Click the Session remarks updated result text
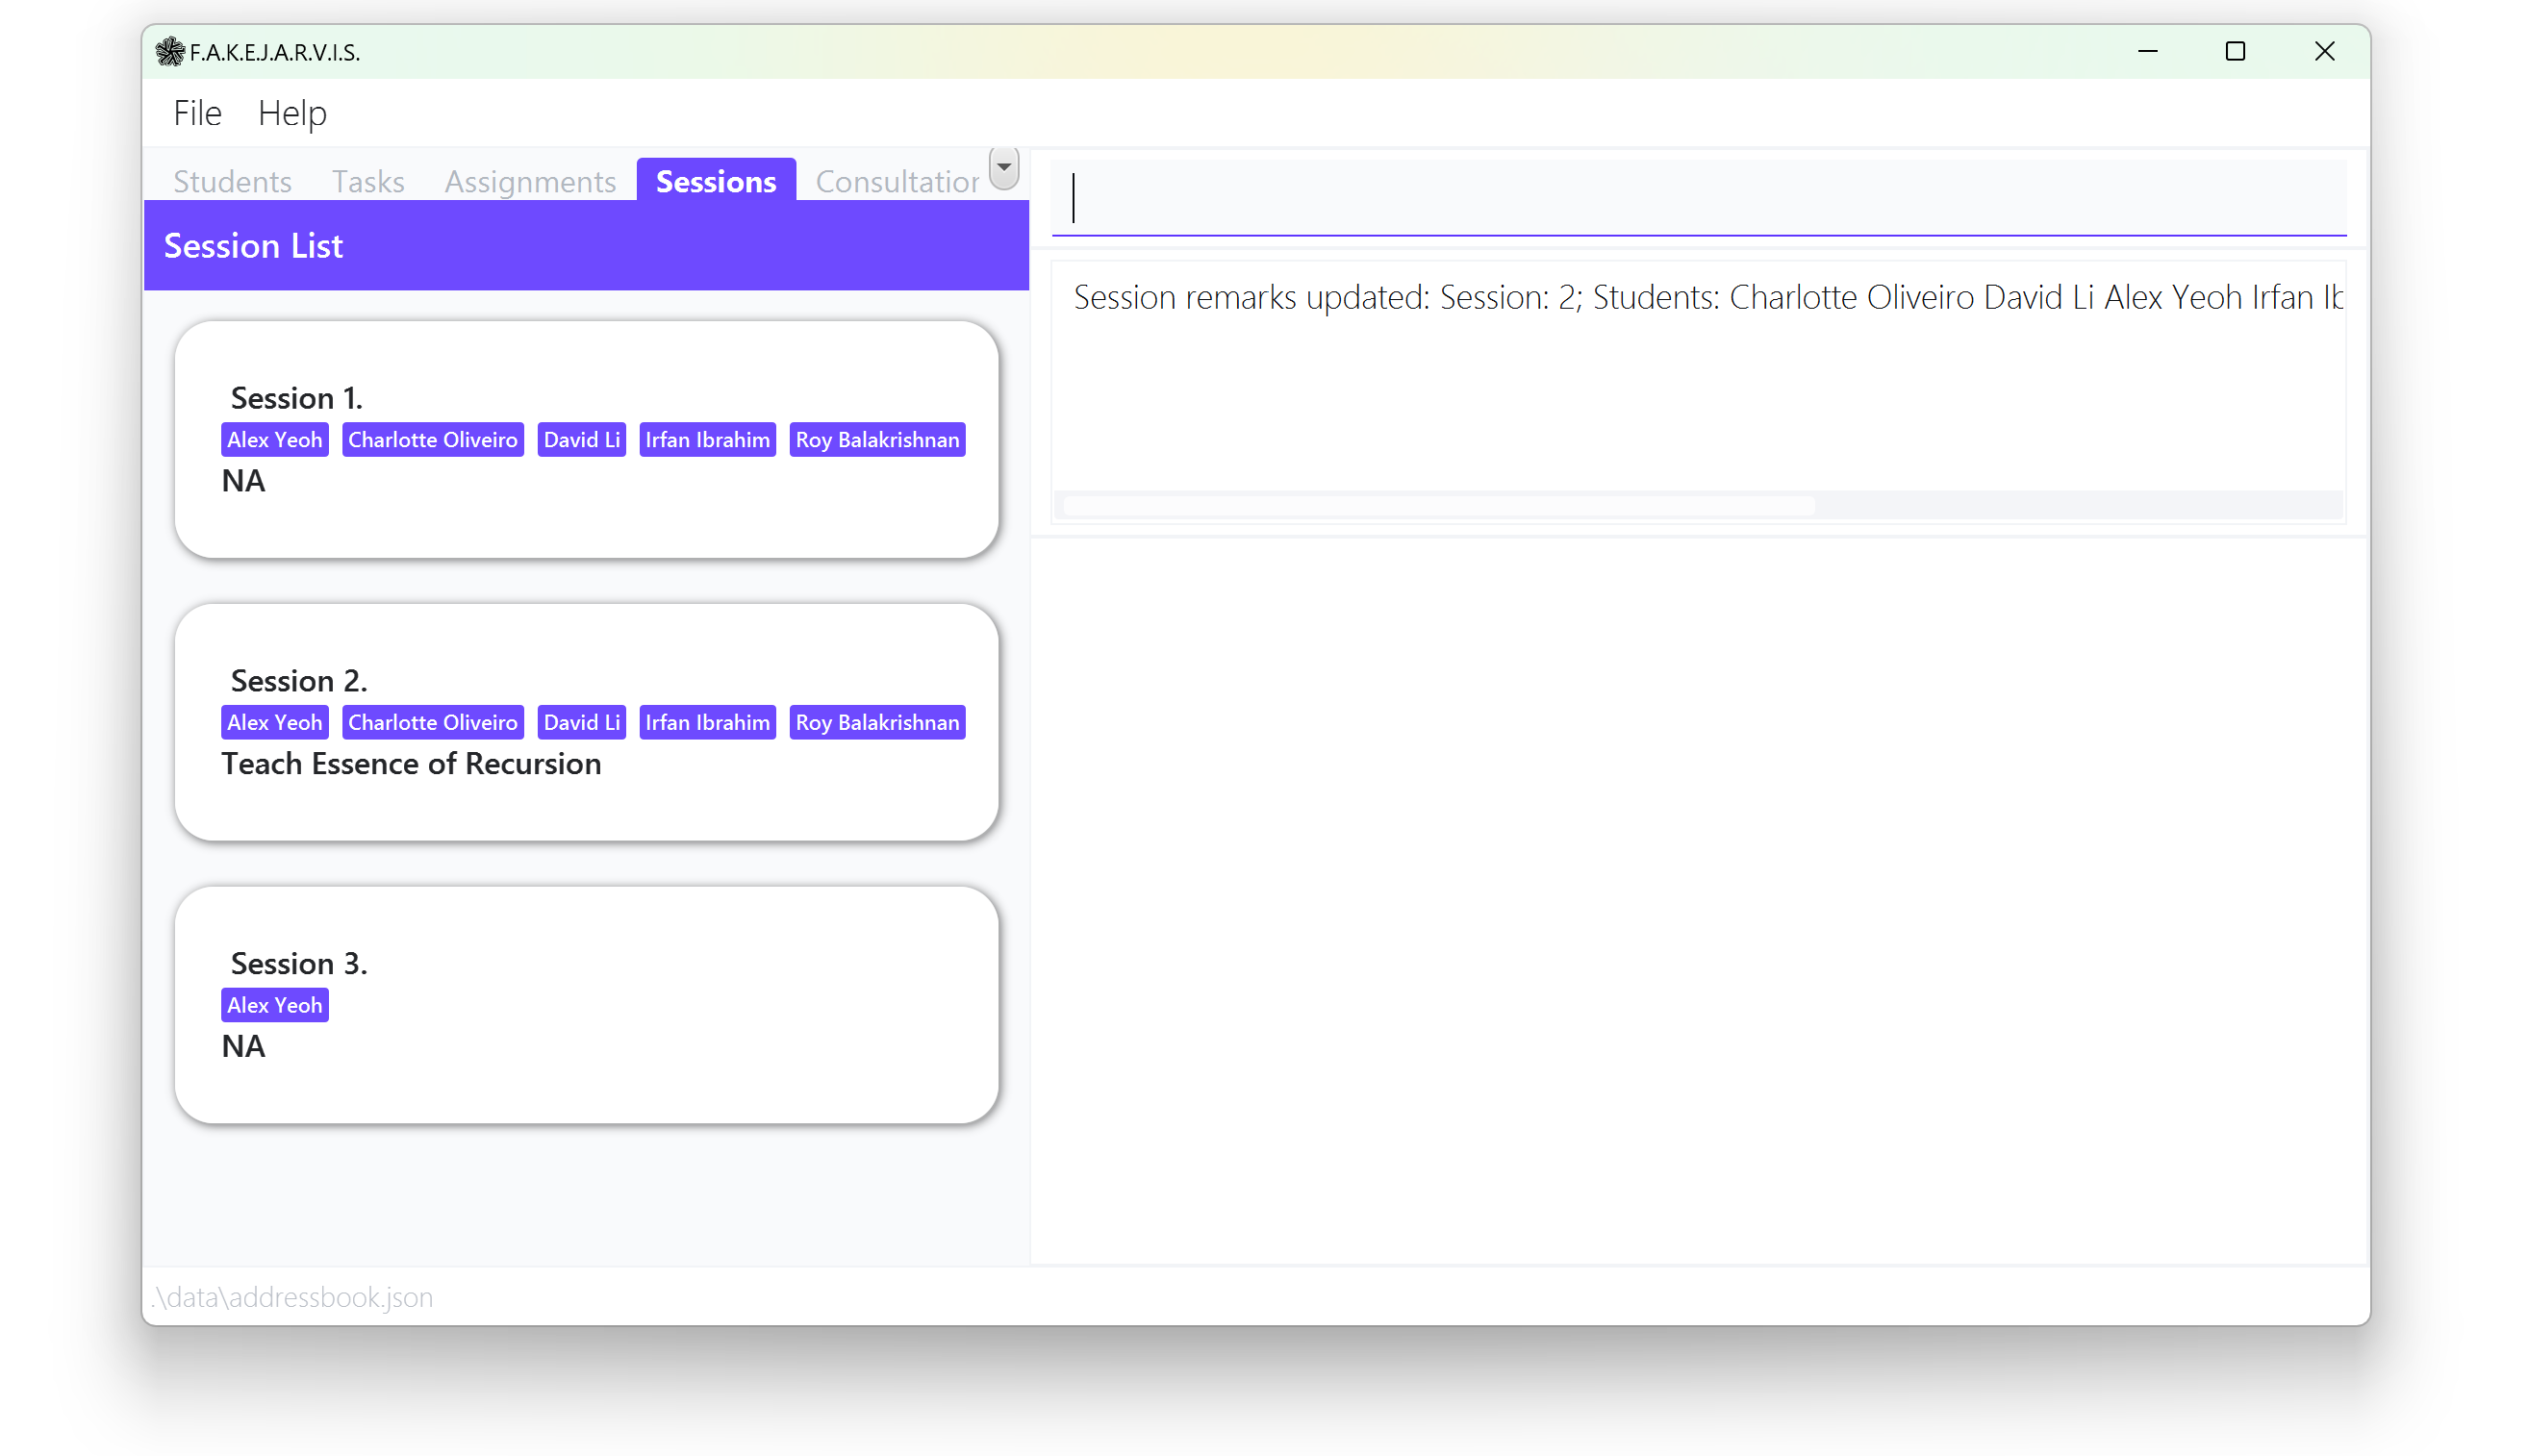Image resolution: width=2528 pixels, height=1456 pixels. click(x=1707, y=297)
